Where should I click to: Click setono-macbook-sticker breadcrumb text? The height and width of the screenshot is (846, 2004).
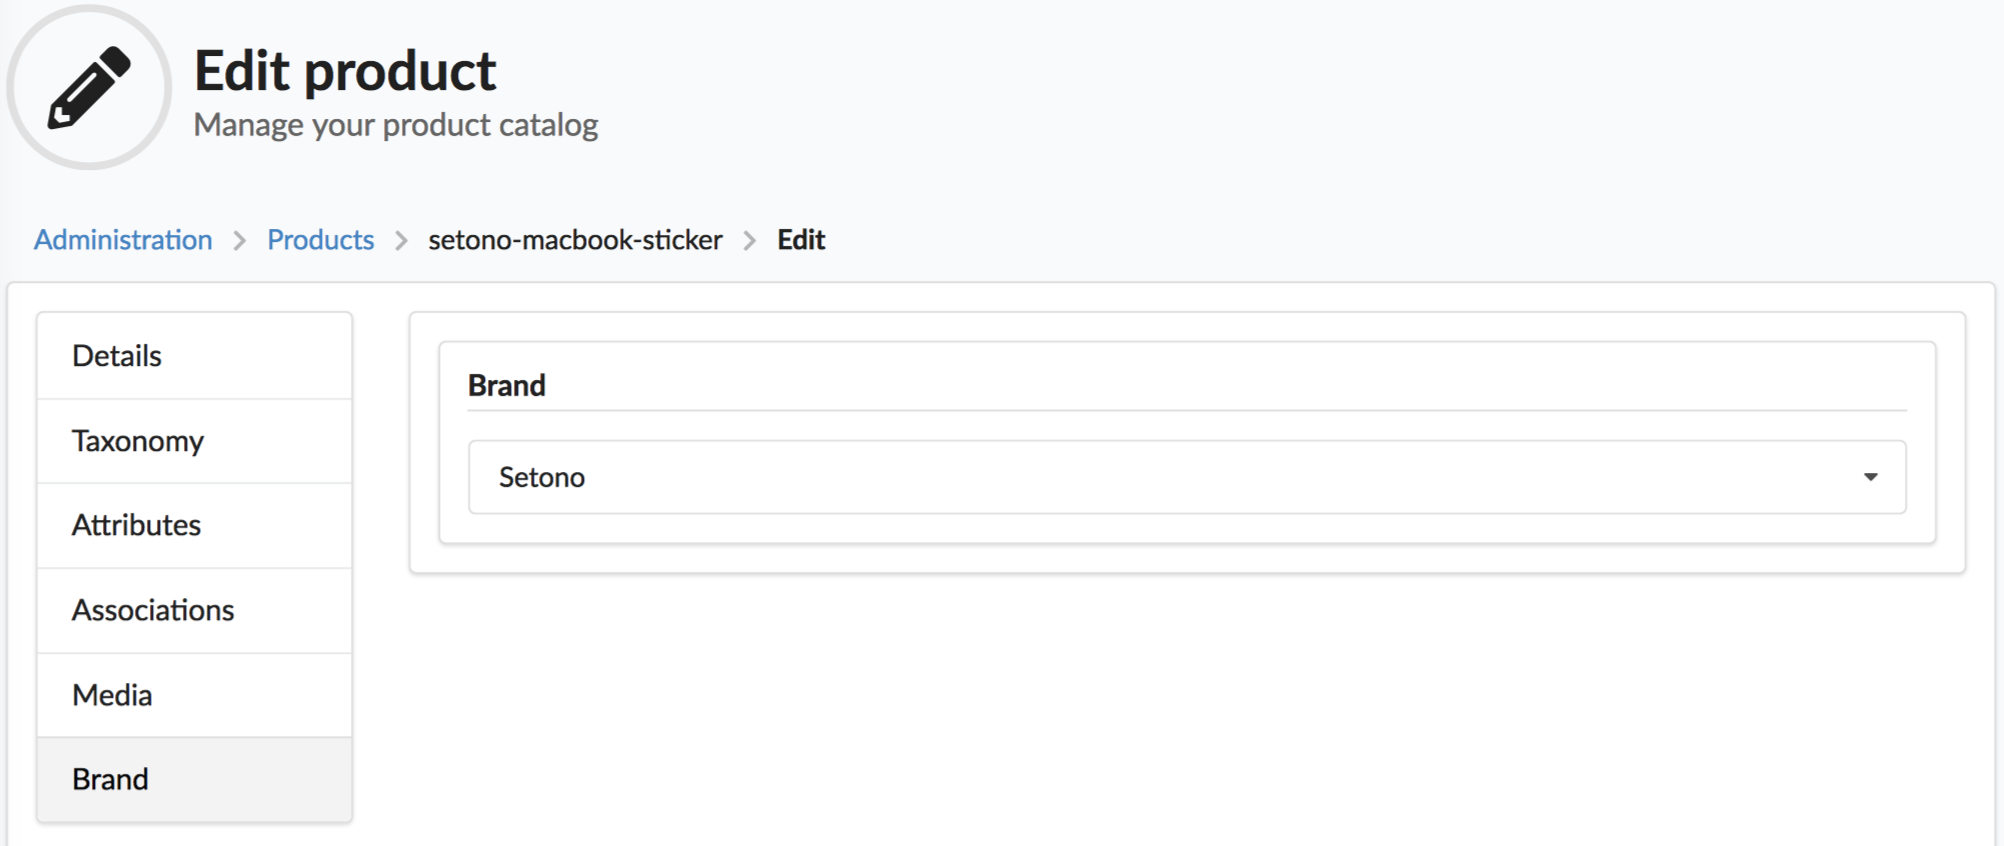point(575,240)
